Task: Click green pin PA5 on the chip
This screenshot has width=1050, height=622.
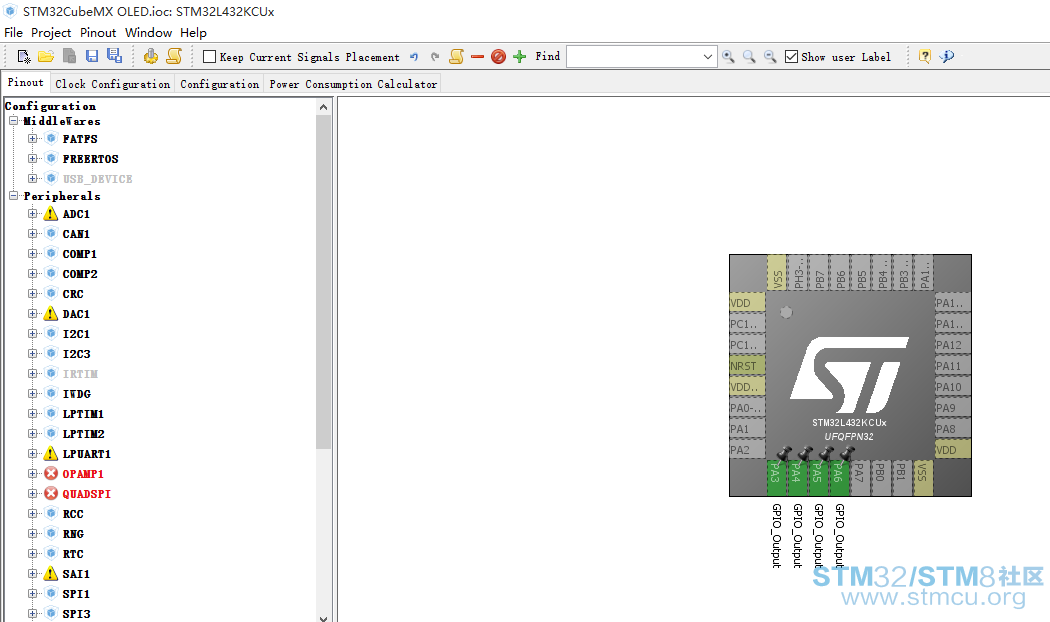Action: (818, 477)
